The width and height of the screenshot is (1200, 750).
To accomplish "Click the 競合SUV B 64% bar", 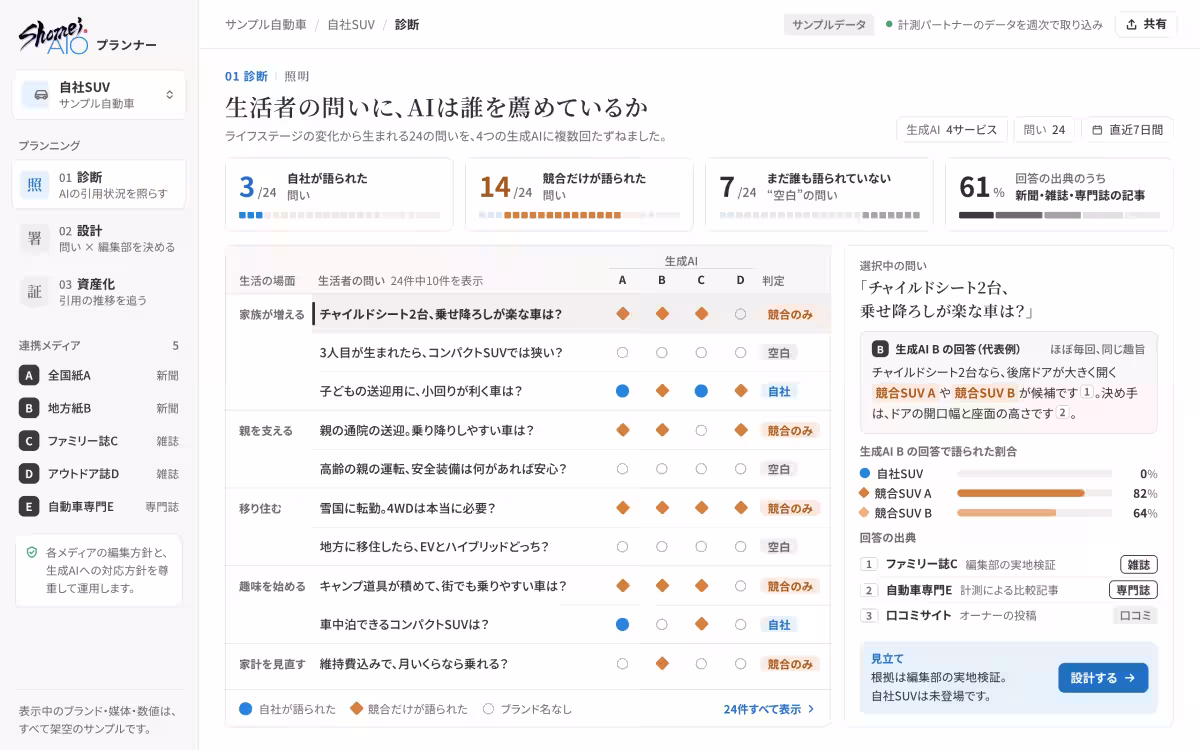I will (1034, 513).
